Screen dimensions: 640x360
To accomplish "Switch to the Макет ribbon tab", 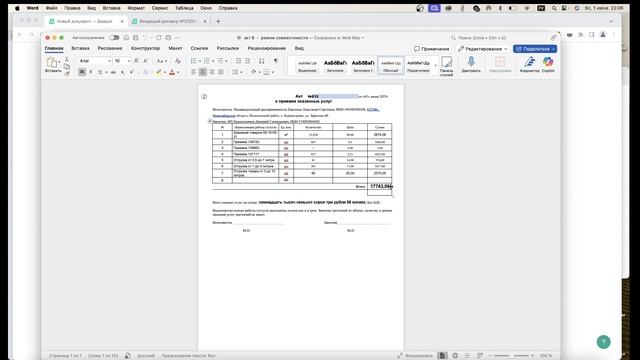I will coord(176,48).
